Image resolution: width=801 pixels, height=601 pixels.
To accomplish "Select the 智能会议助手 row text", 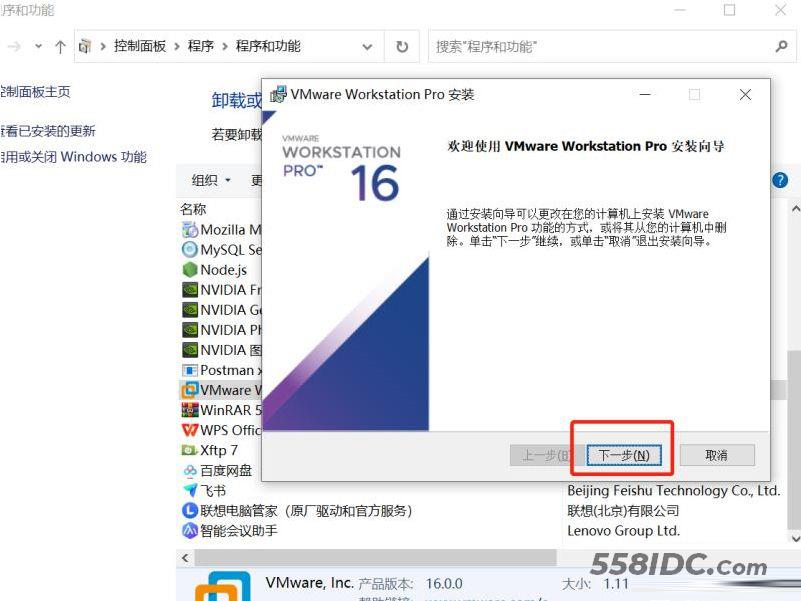I will pos(239,530).
